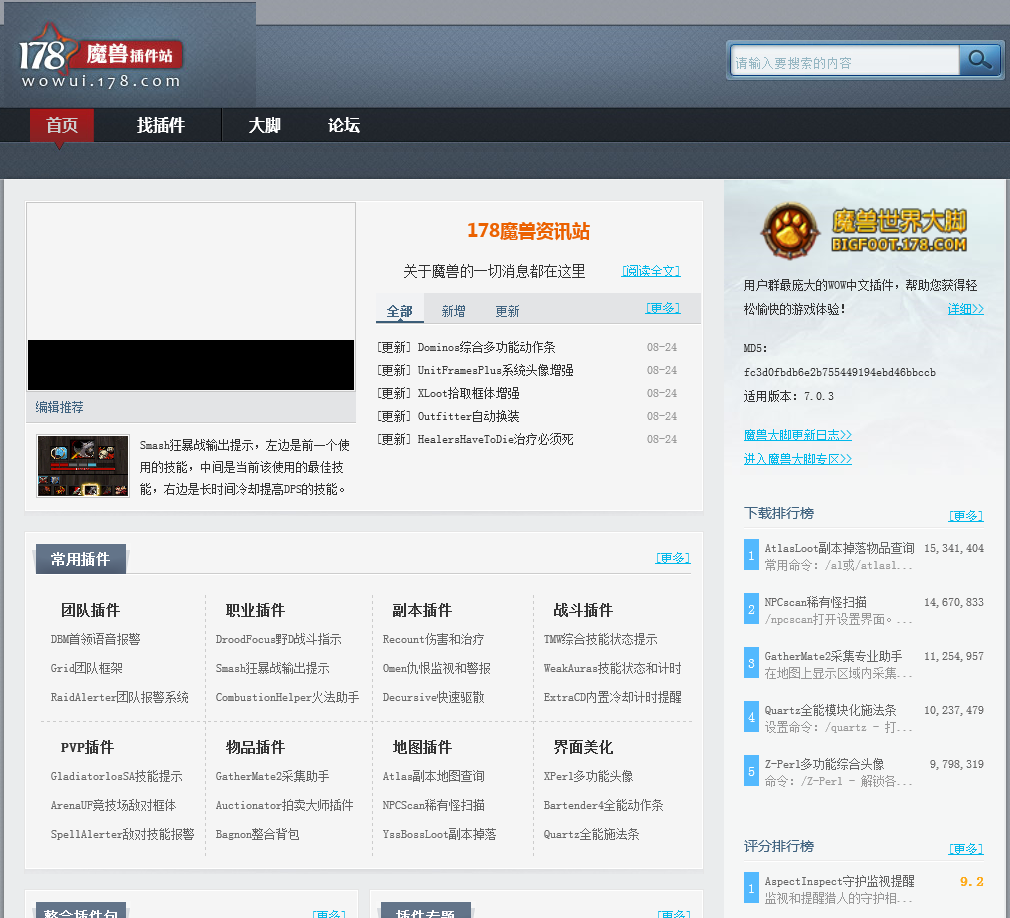Viewport: 1010px width, 918px height.
Task: Open 178魔兽资讯站 heading link
Action: [528, 231]
